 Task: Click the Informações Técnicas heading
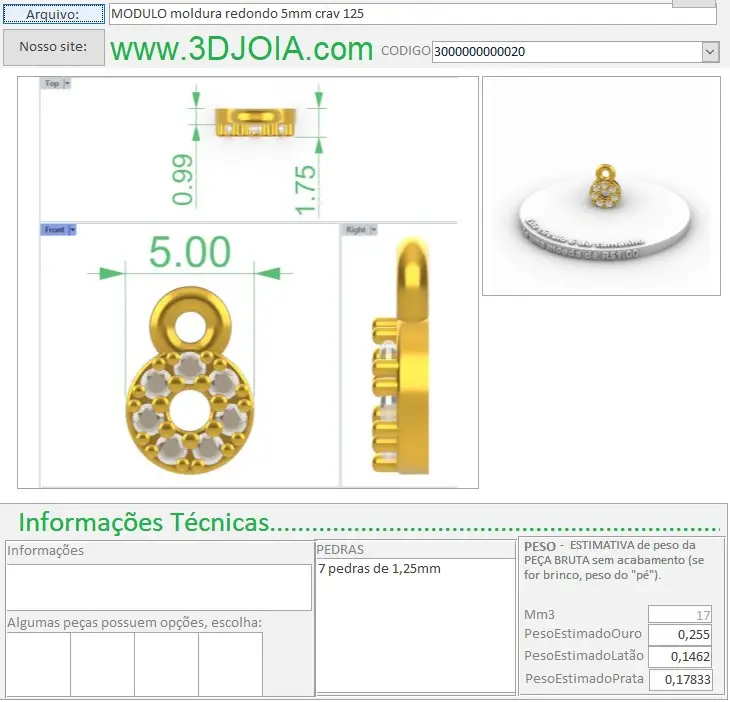click(144, 522)
